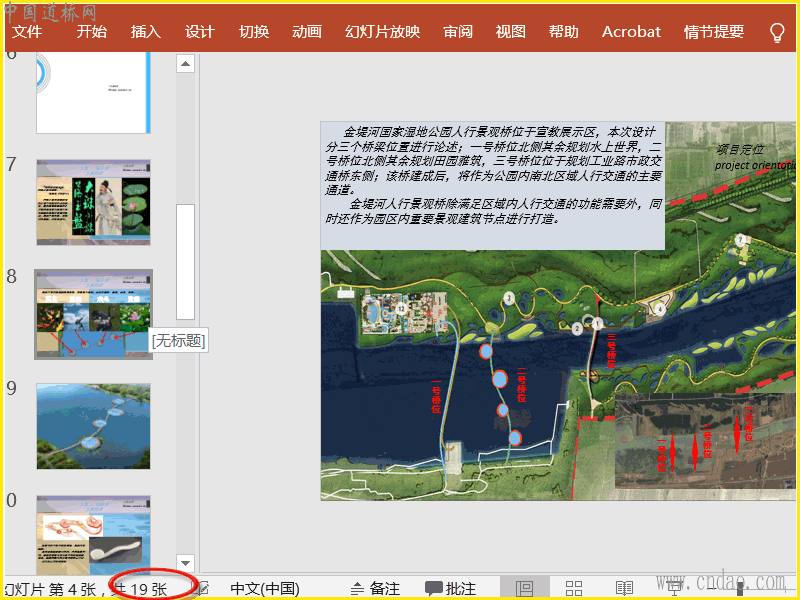The image size is (800, 600).
Task: Switch to Reading view icon
Action: [x=624, y=588]
